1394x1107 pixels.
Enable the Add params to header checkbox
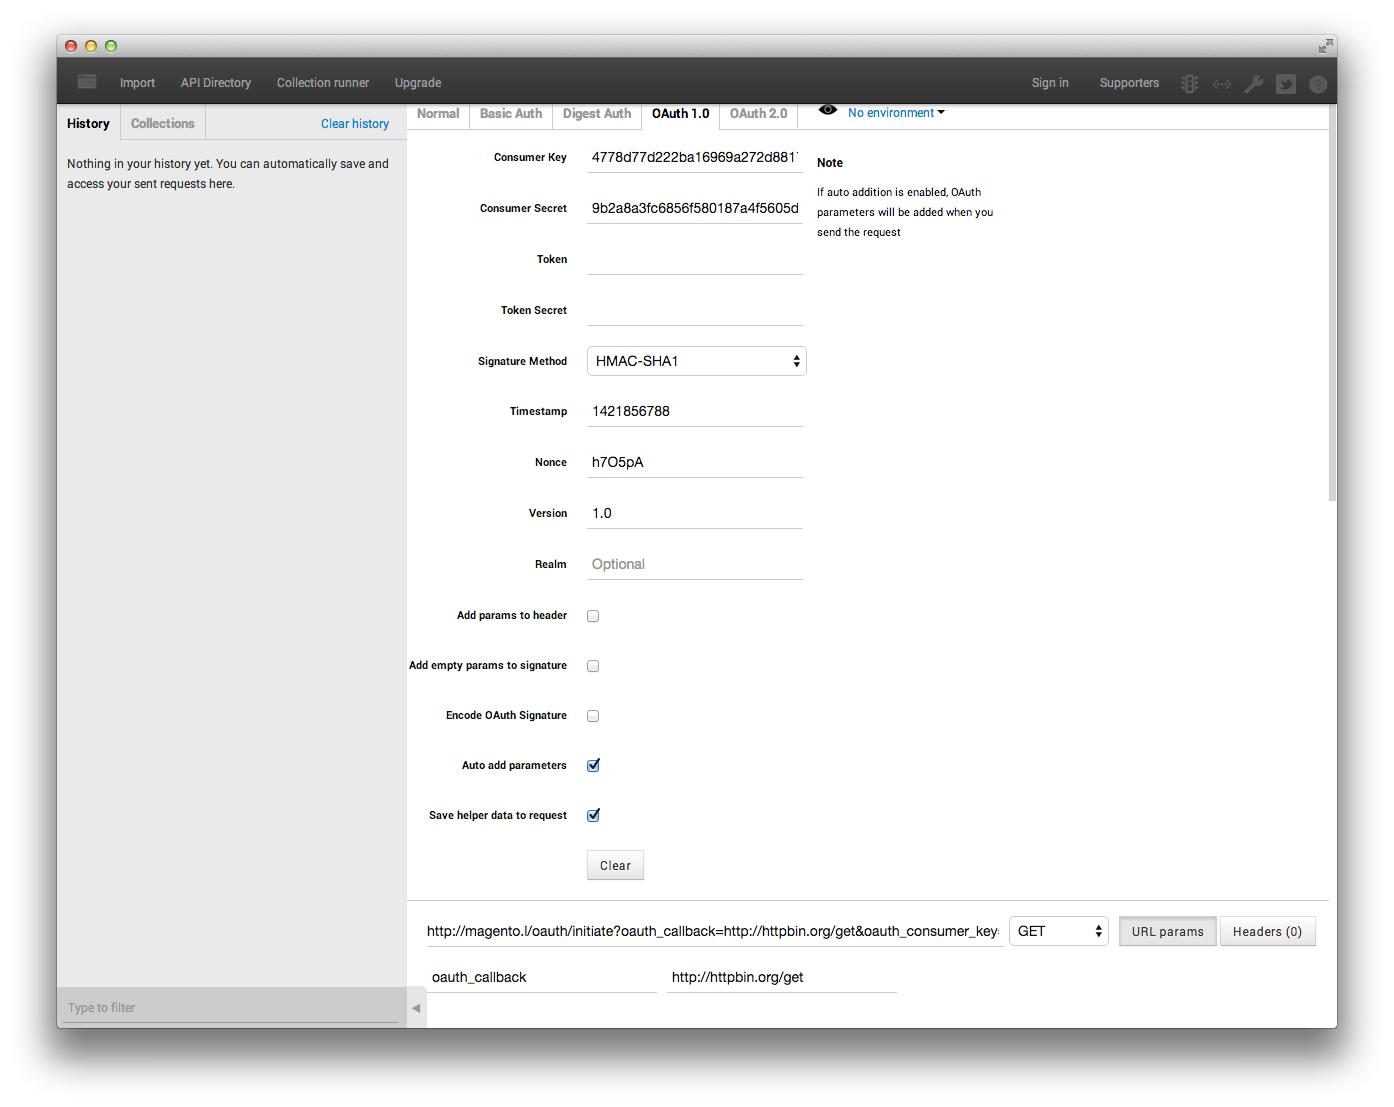(x=593, y=615)
